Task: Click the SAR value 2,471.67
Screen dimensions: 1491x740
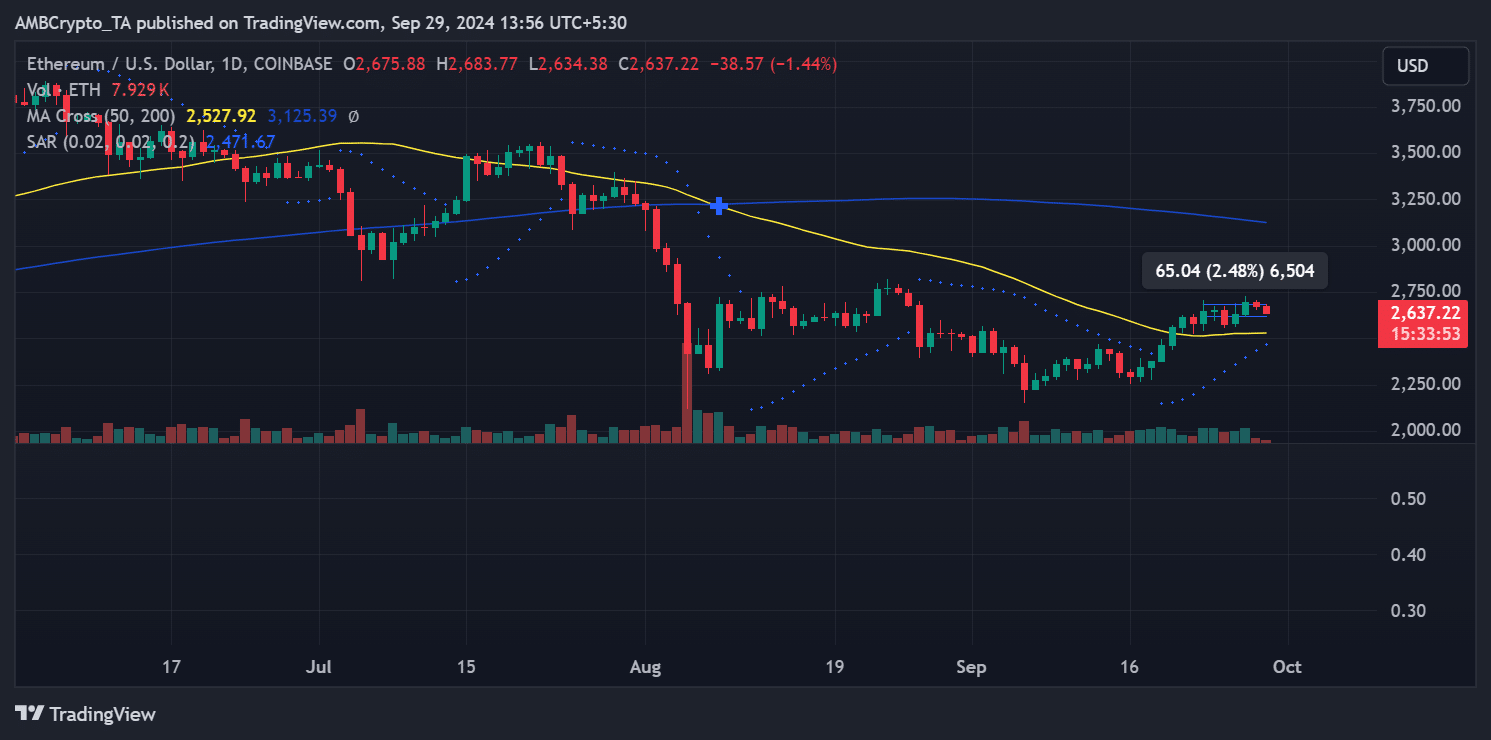Action: pos(240,142)
